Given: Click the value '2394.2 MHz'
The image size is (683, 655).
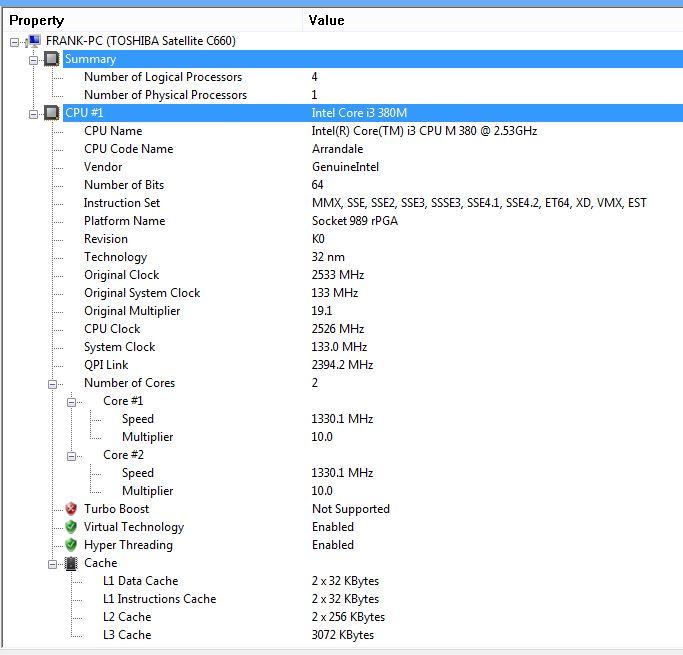Looking at the screenshot, I should pos(342,365).
